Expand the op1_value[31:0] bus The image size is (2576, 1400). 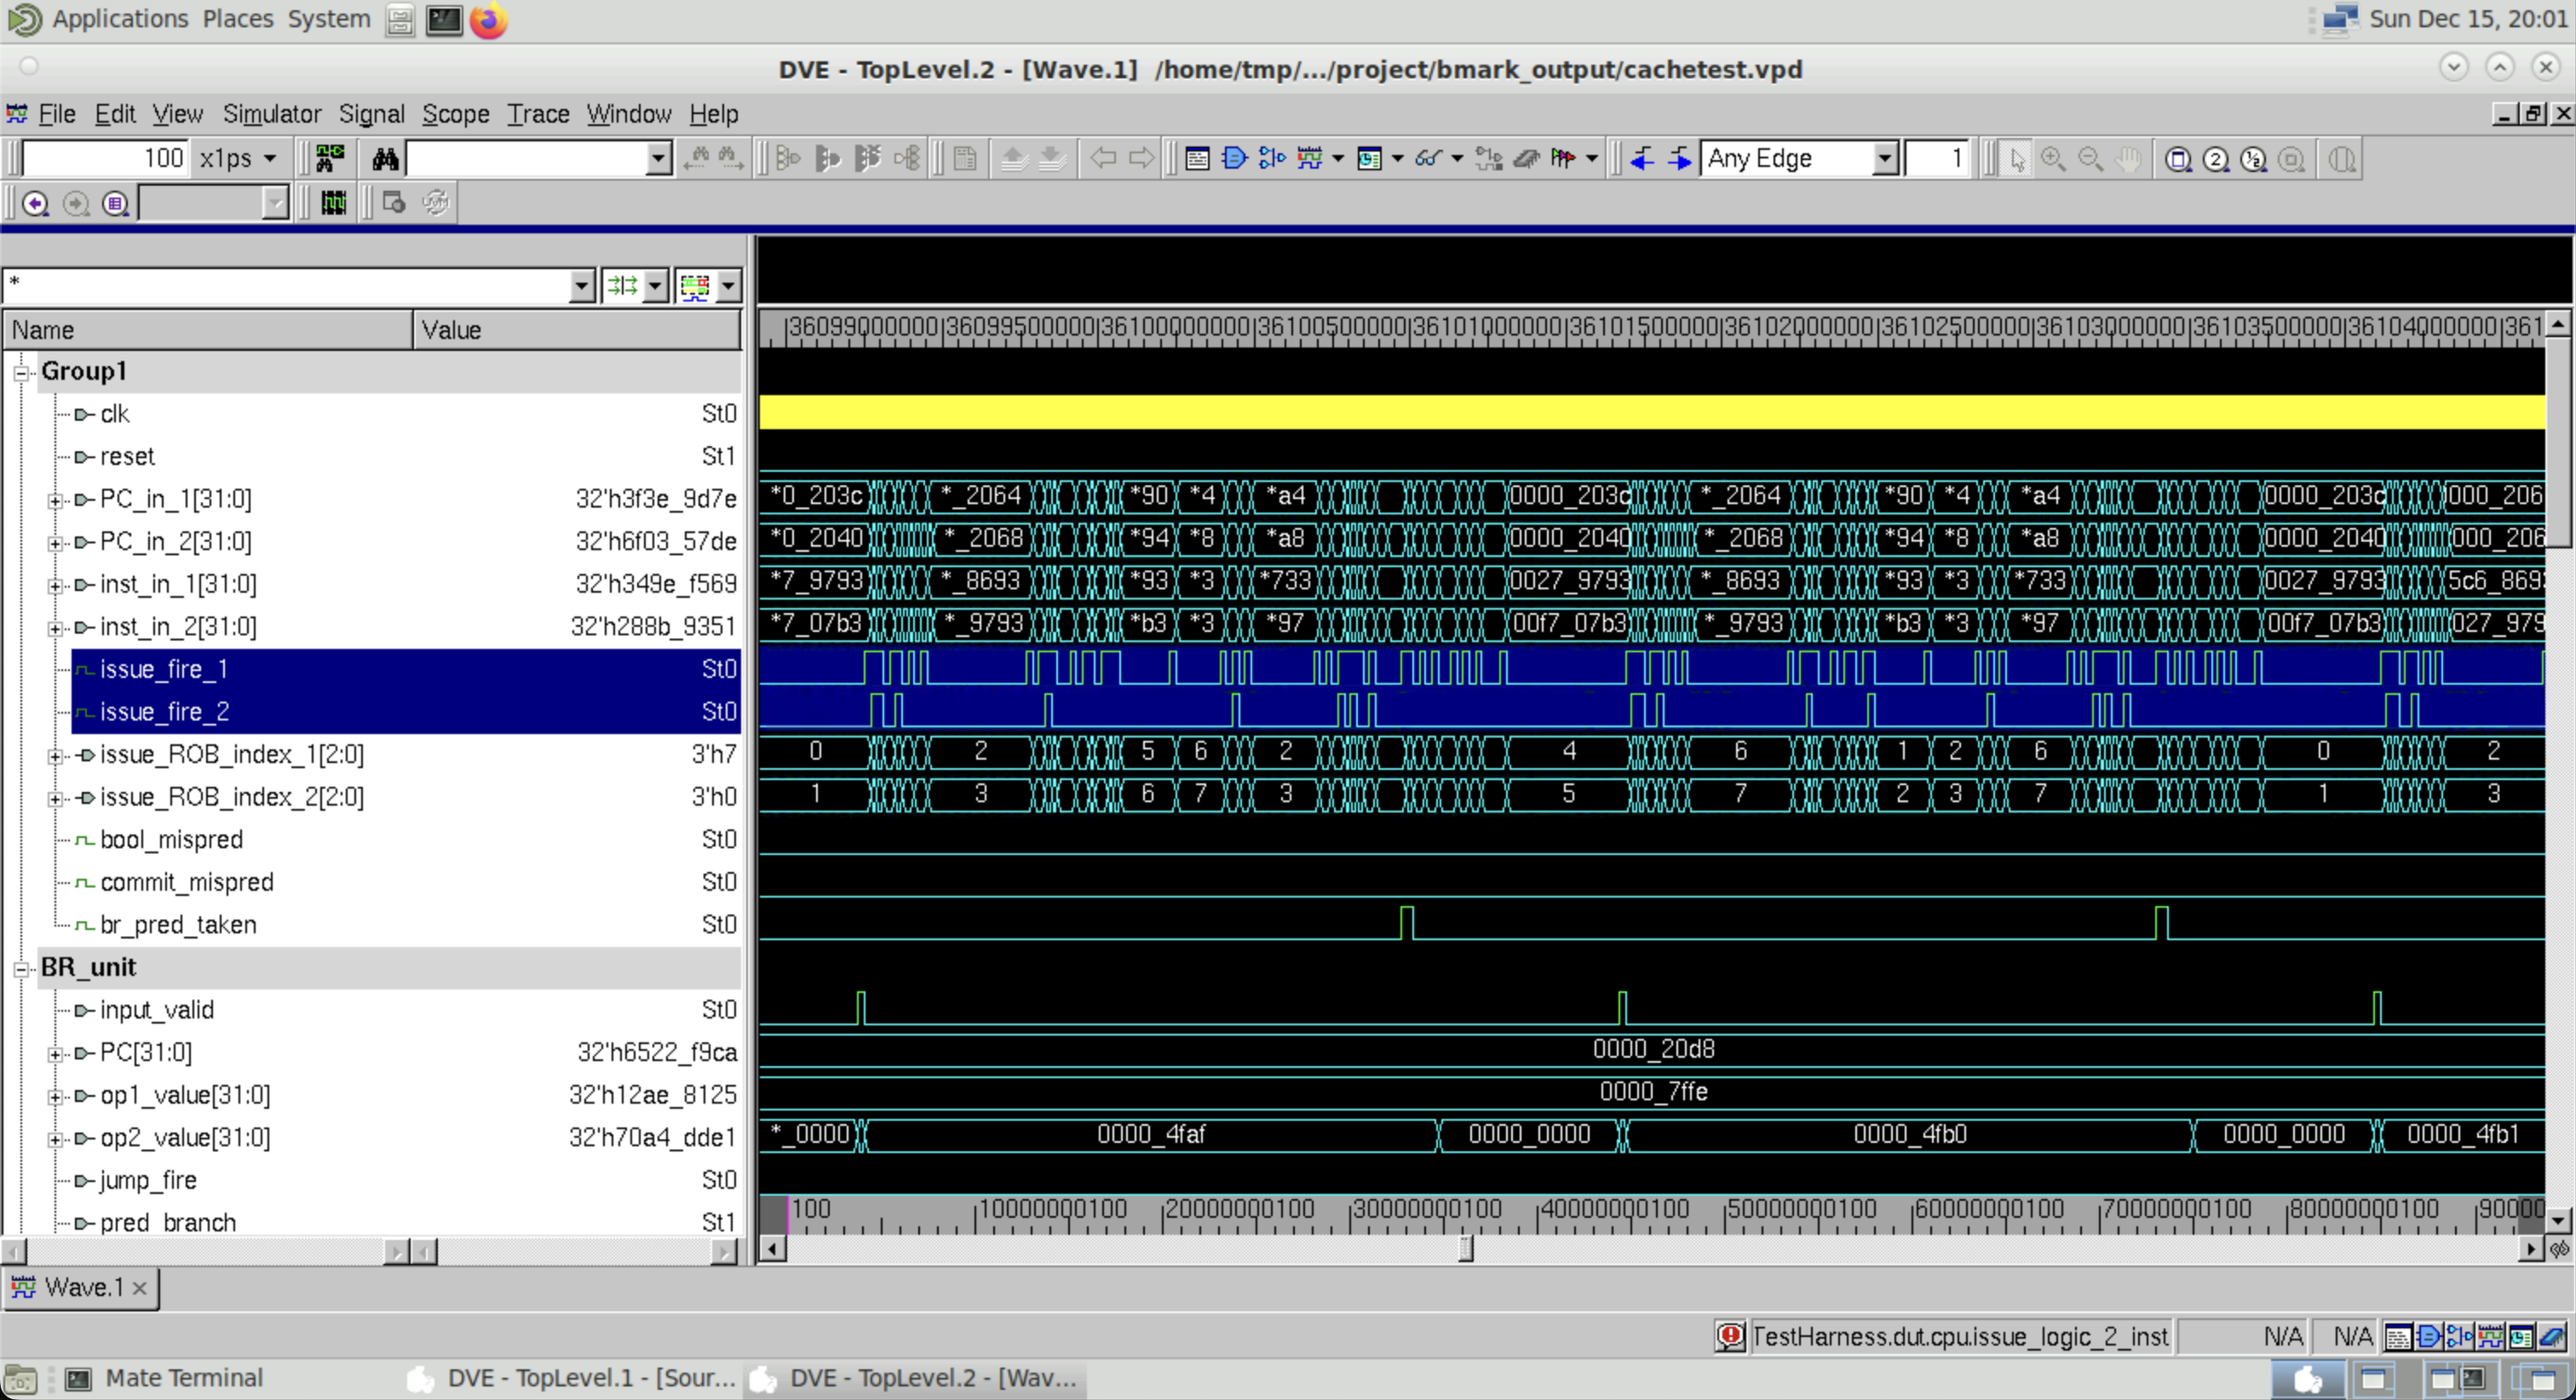coord(55,1096)
